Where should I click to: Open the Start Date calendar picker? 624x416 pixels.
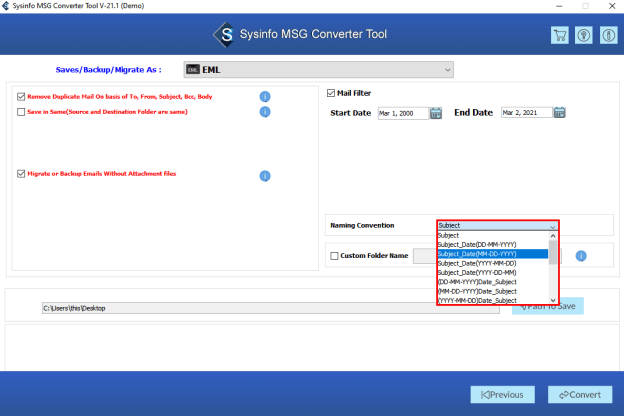(436, 113)
